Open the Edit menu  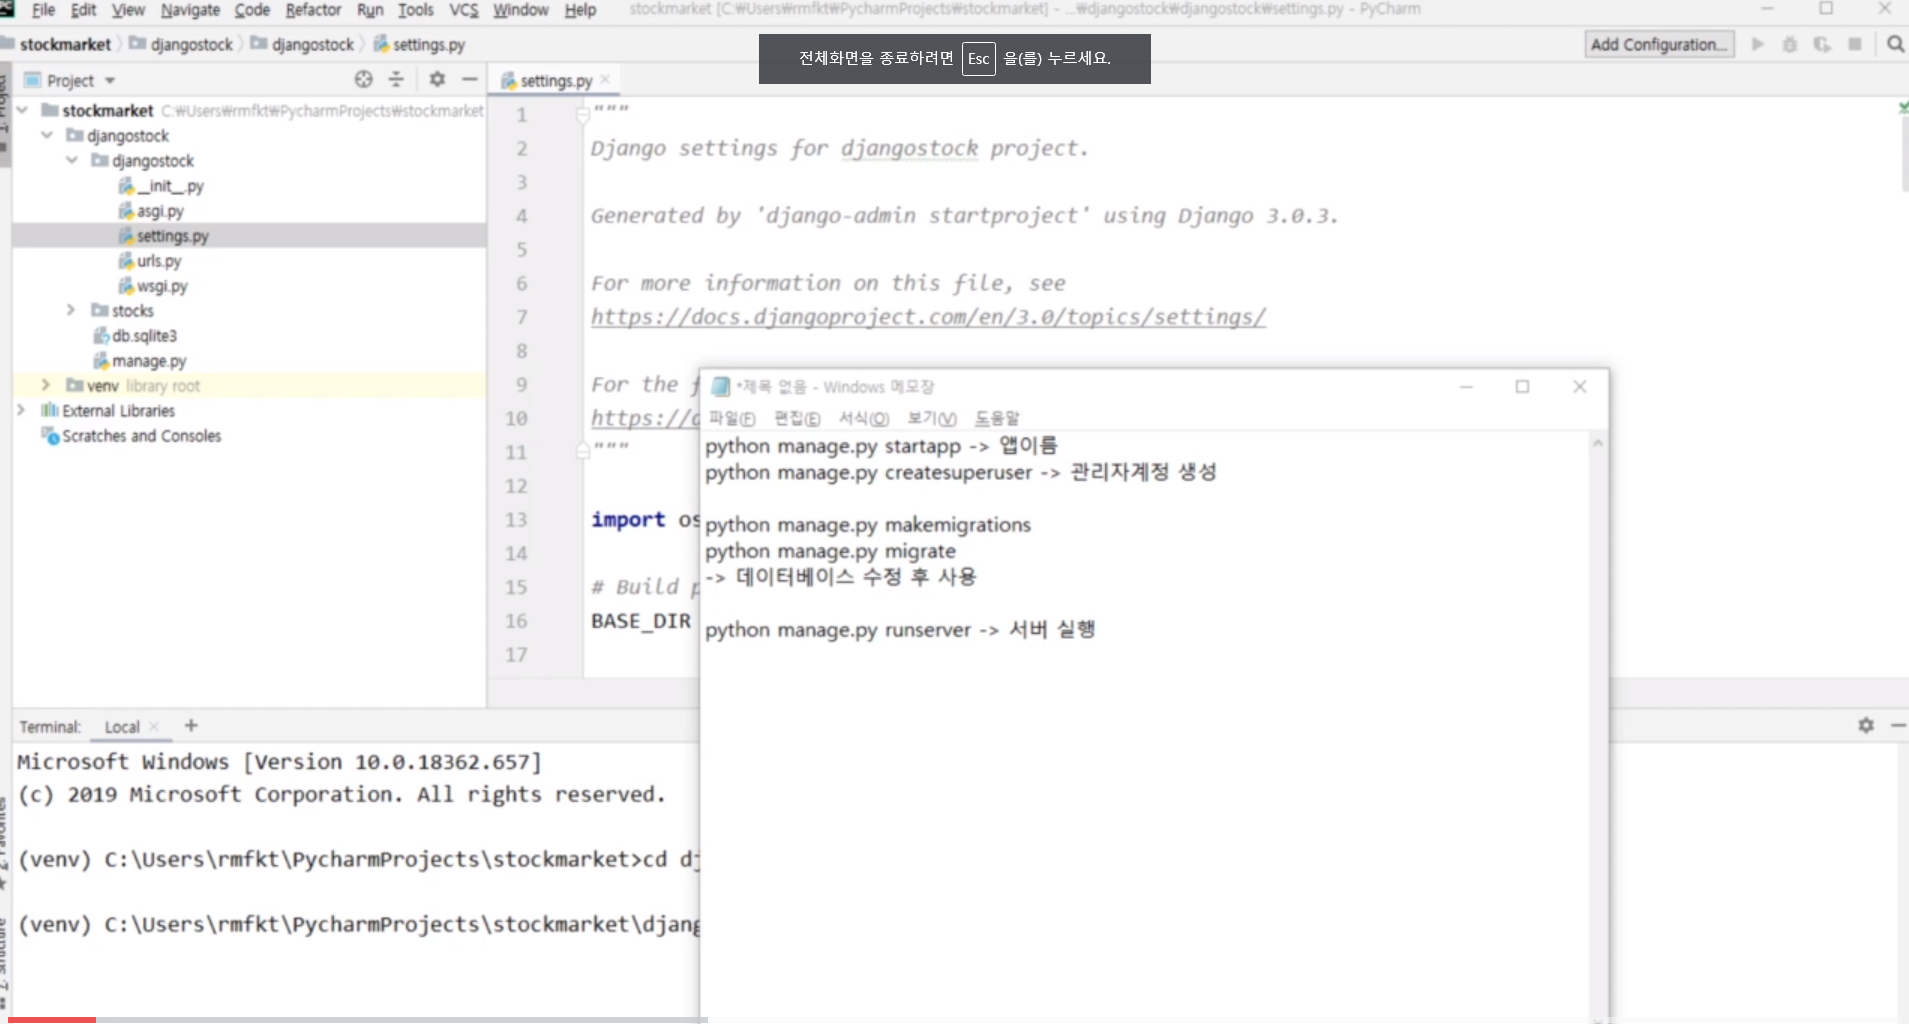[84, 10]
